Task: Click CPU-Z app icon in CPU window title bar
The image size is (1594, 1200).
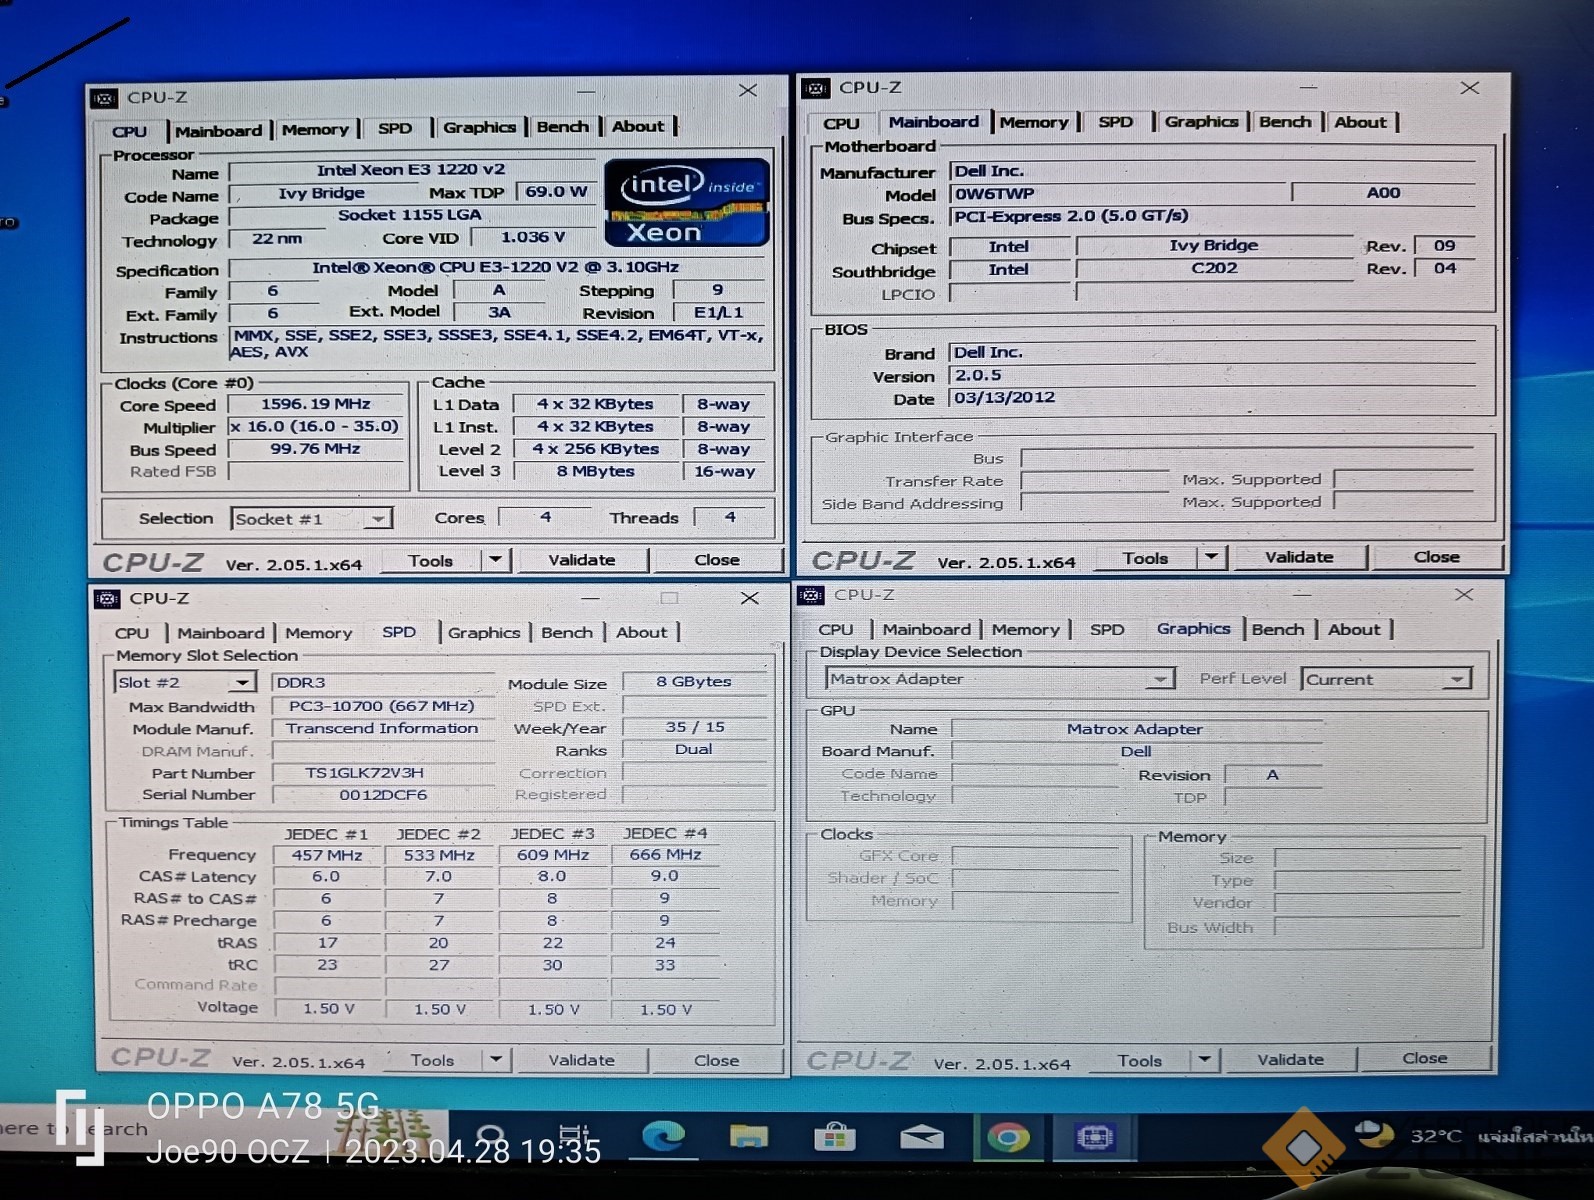Action: pyautogui.click(x=103, y=98)
